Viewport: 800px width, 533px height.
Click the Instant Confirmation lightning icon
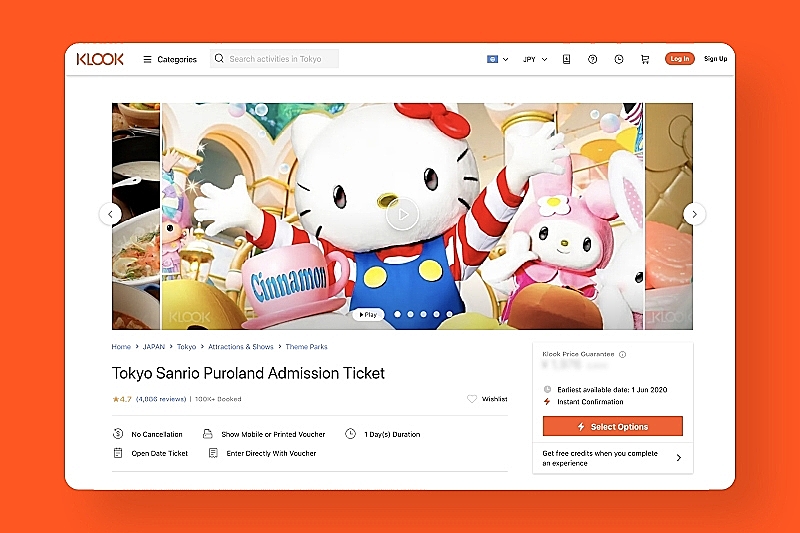[x=547, y=402]
